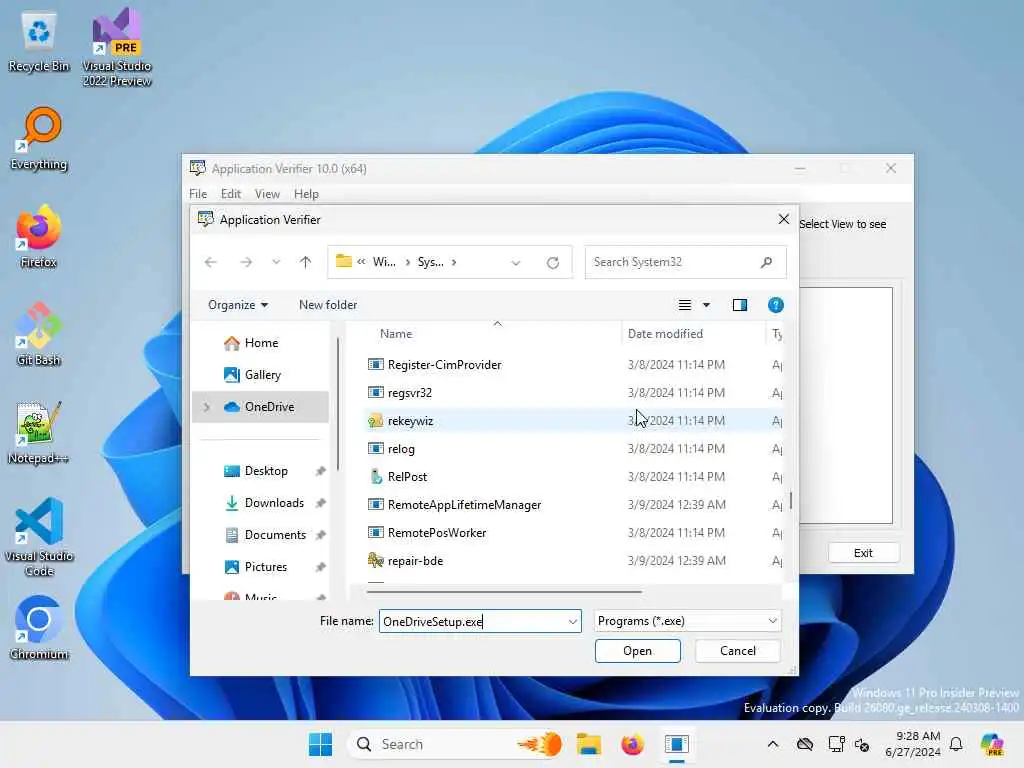Viewport: 1024px width, 768px height.
Task: Click the taskbar Search box
Action: point(456,744)
